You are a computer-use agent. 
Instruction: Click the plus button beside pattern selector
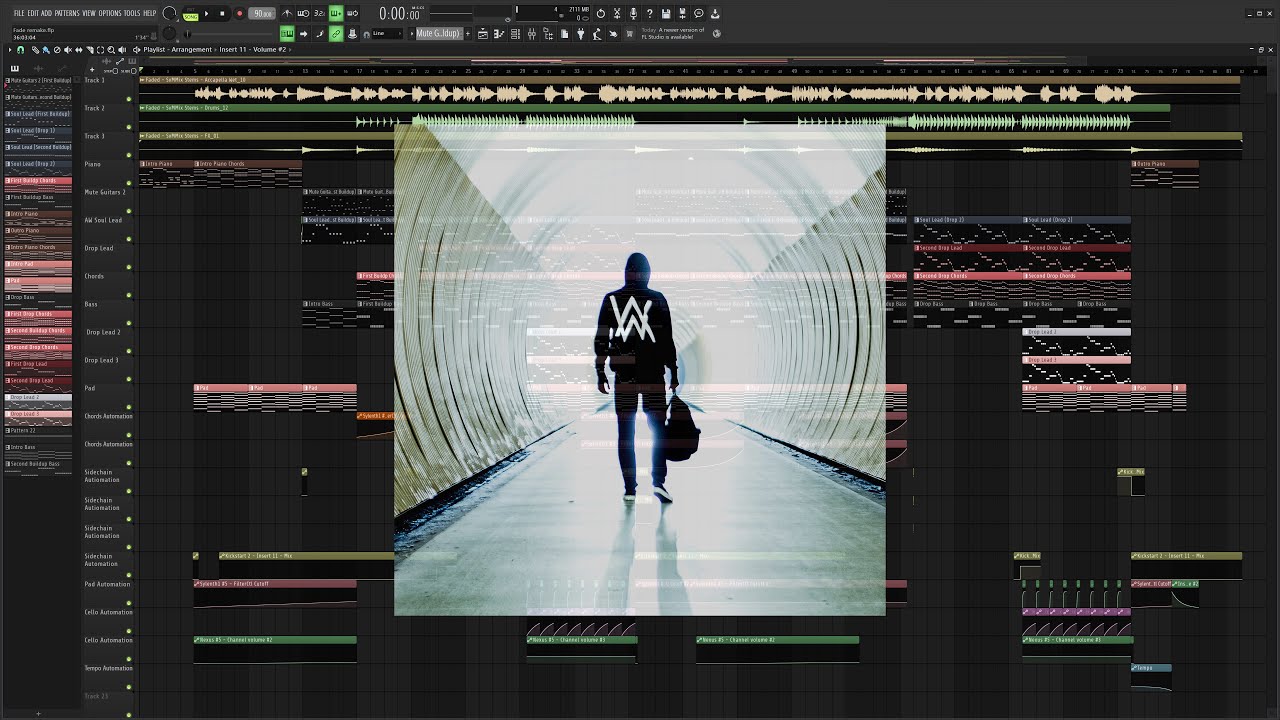(468, 34)
